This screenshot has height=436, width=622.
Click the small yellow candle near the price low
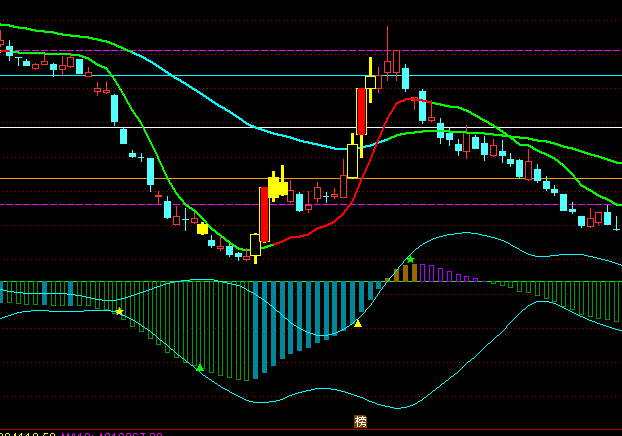(203, 229)
